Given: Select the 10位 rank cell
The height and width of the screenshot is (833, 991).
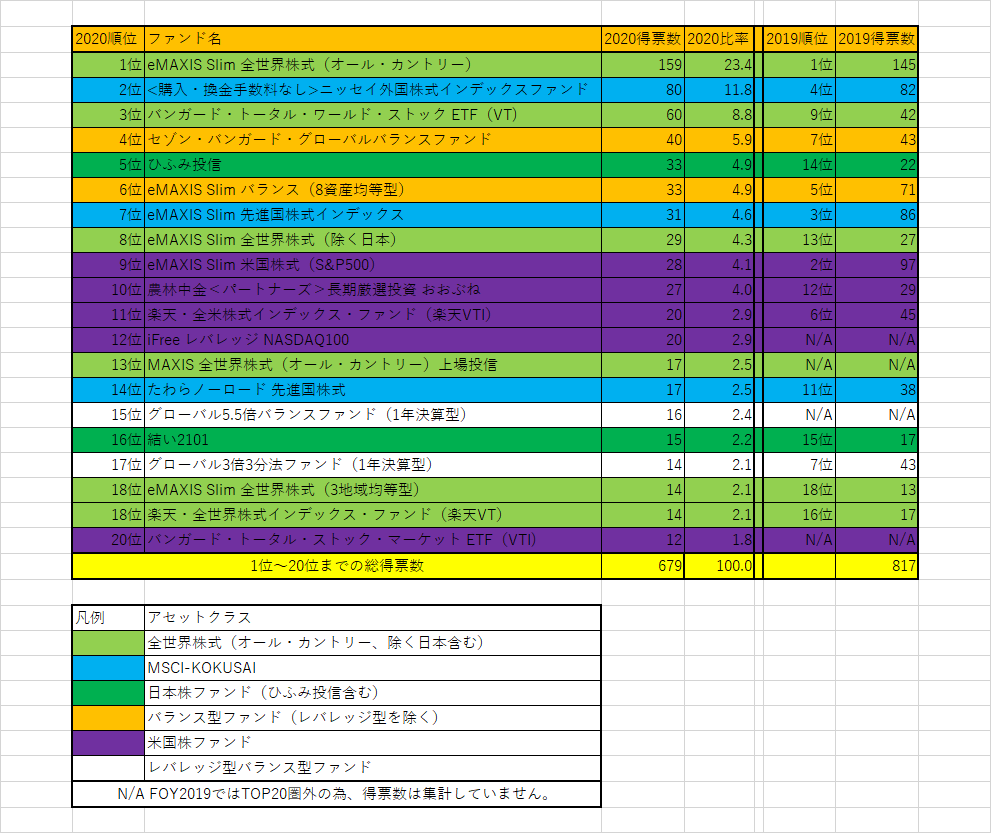Looking at the screenshot, I should click(x=109, y=289).
